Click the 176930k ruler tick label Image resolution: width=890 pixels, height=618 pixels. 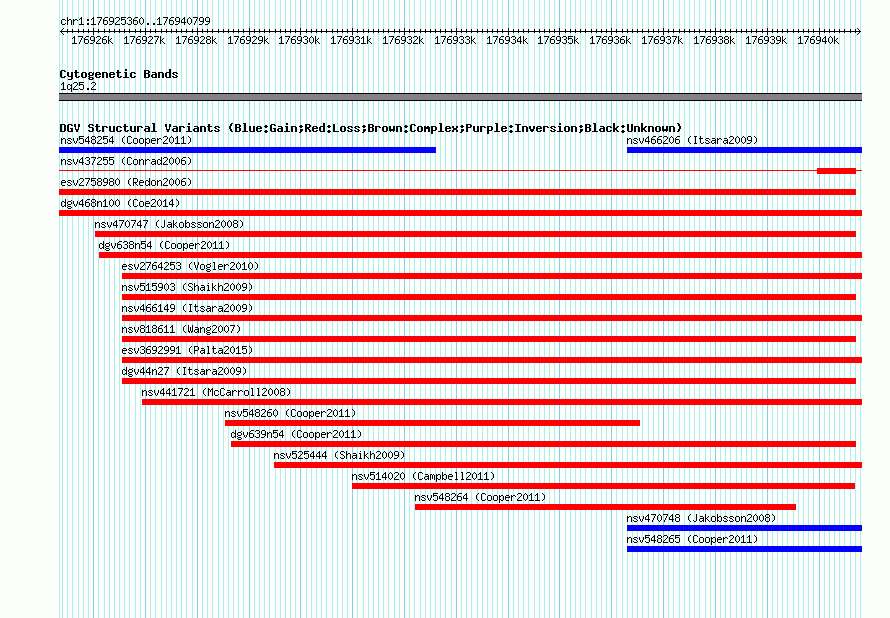tap(299, 40)
